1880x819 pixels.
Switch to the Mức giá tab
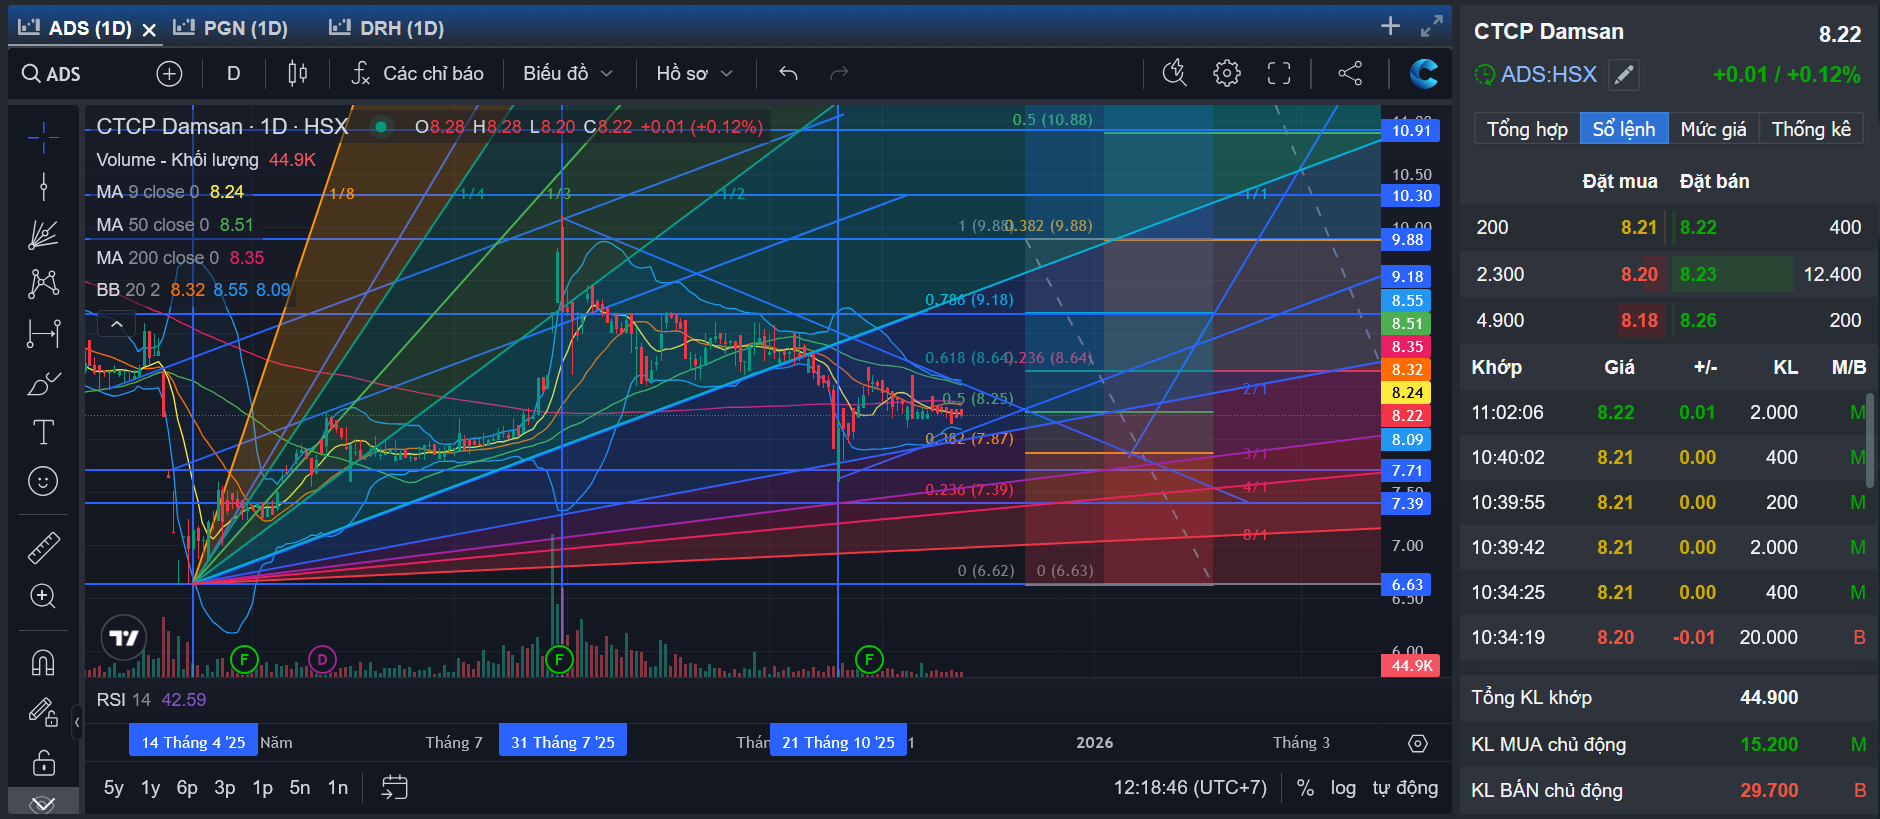tap(1713, 129)
